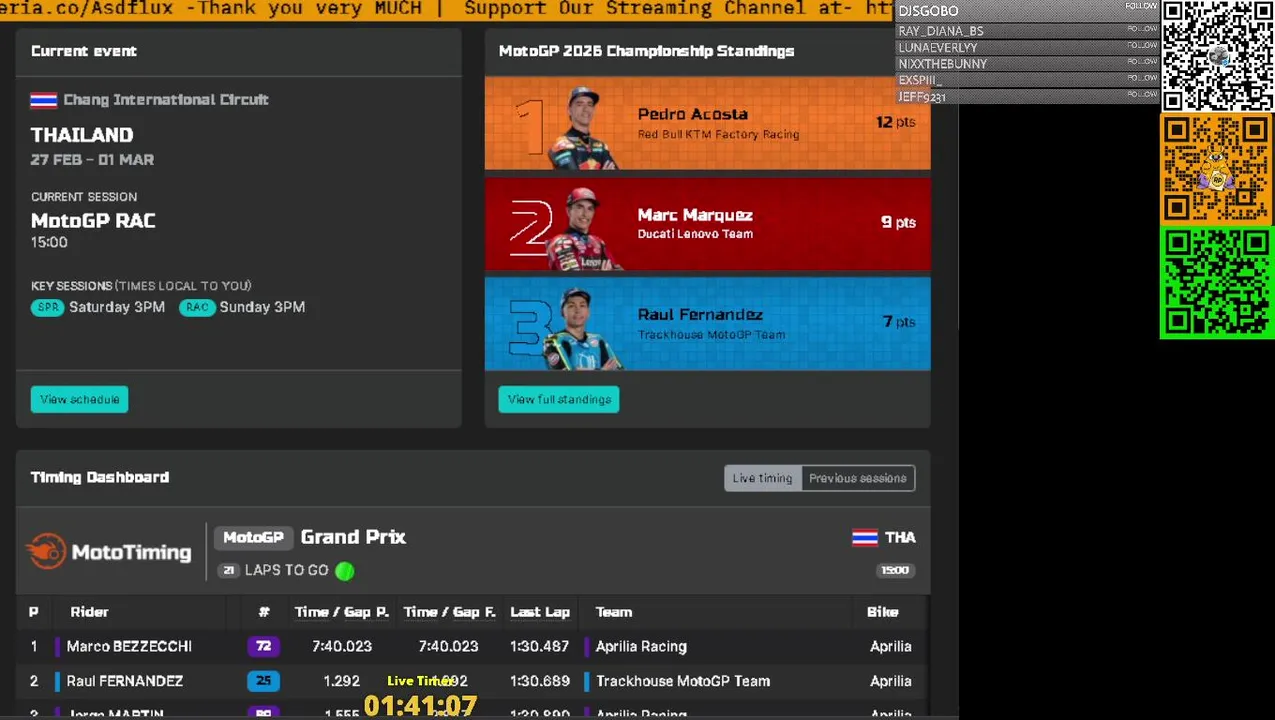
Task: Click the green track status indicator
Action: (x=345, y=571)
